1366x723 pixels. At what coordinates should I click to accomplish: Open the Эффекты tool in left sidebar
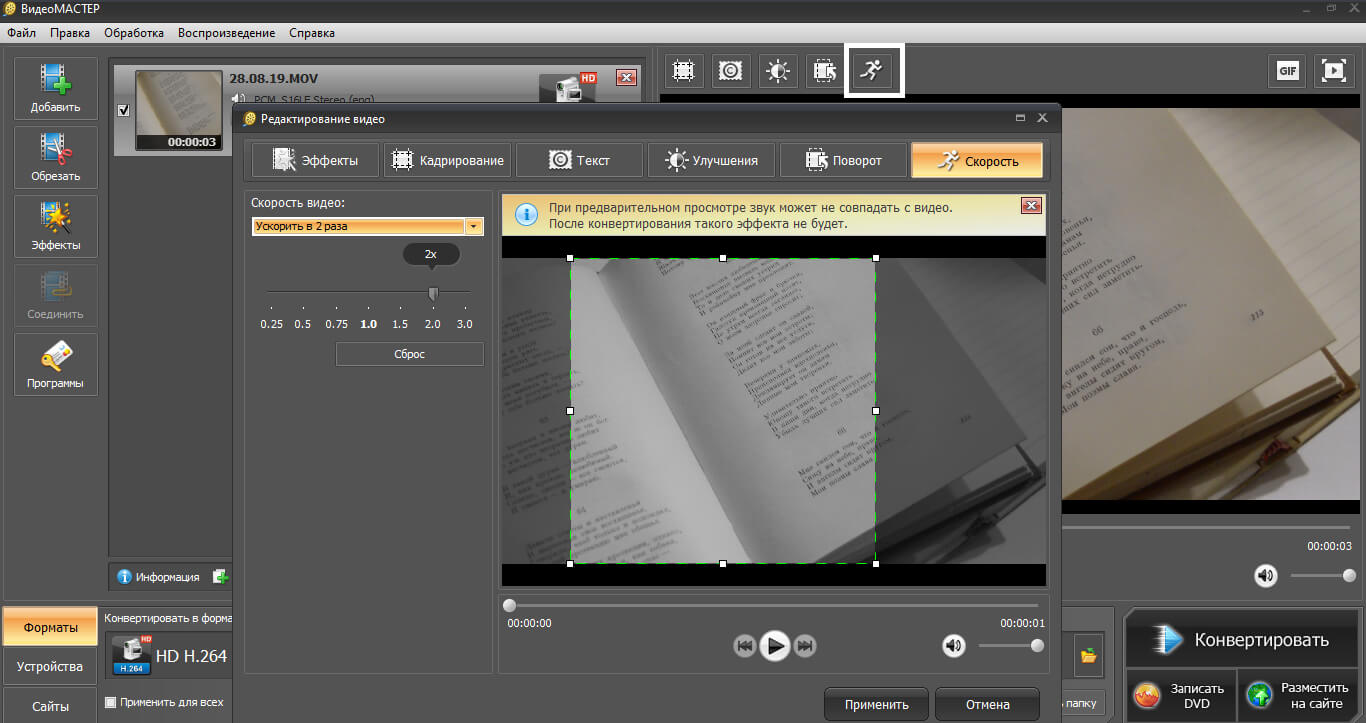[x=56, y=227]
